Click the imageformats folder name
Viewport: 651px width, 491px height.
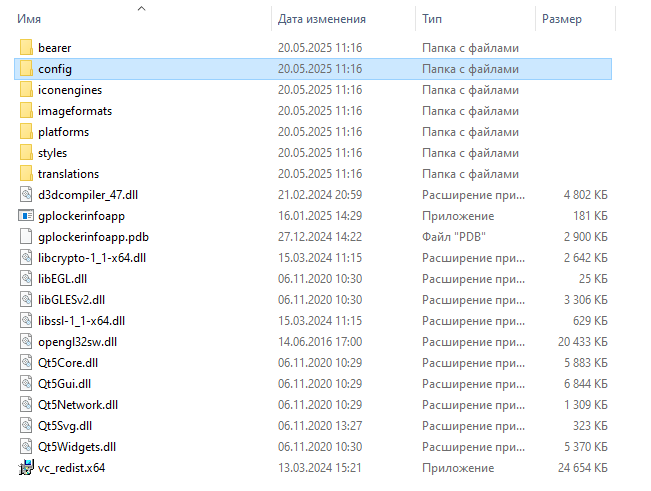tap(75, 111)
